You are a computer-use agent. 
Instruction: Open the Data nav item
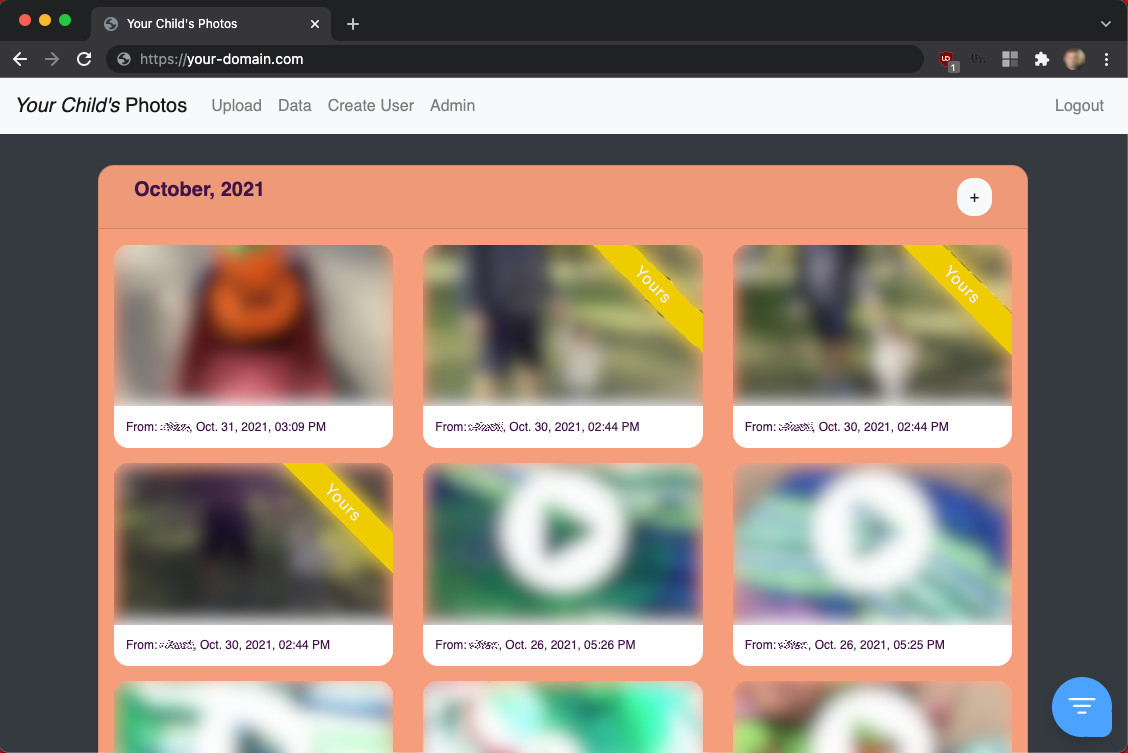pyautogui.click(x=295, y=106)
